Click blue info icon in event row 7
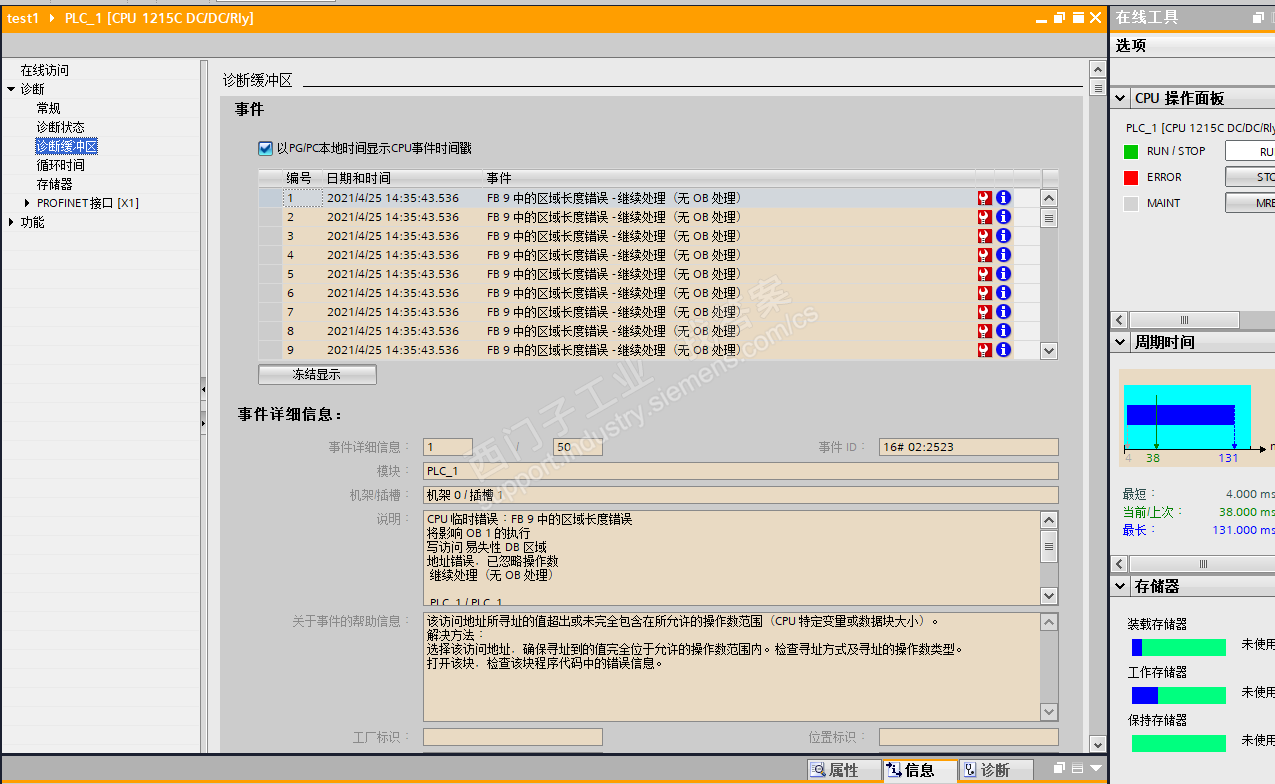This screenshot has height=784, width=1275. [1003, 312]
